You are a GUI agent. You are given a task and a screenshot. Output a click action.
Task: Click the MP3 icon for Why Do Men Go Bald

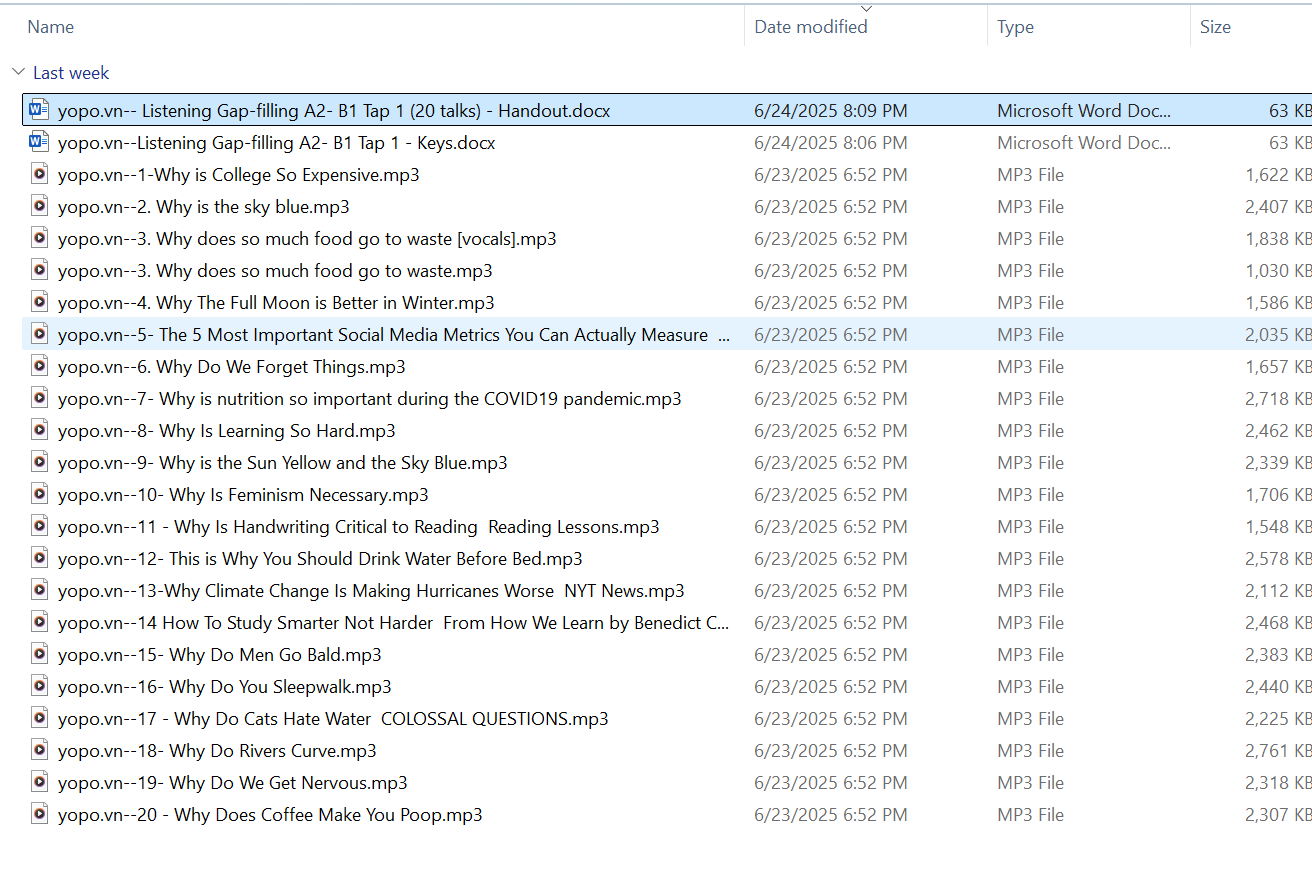click(x=39, y=654)
